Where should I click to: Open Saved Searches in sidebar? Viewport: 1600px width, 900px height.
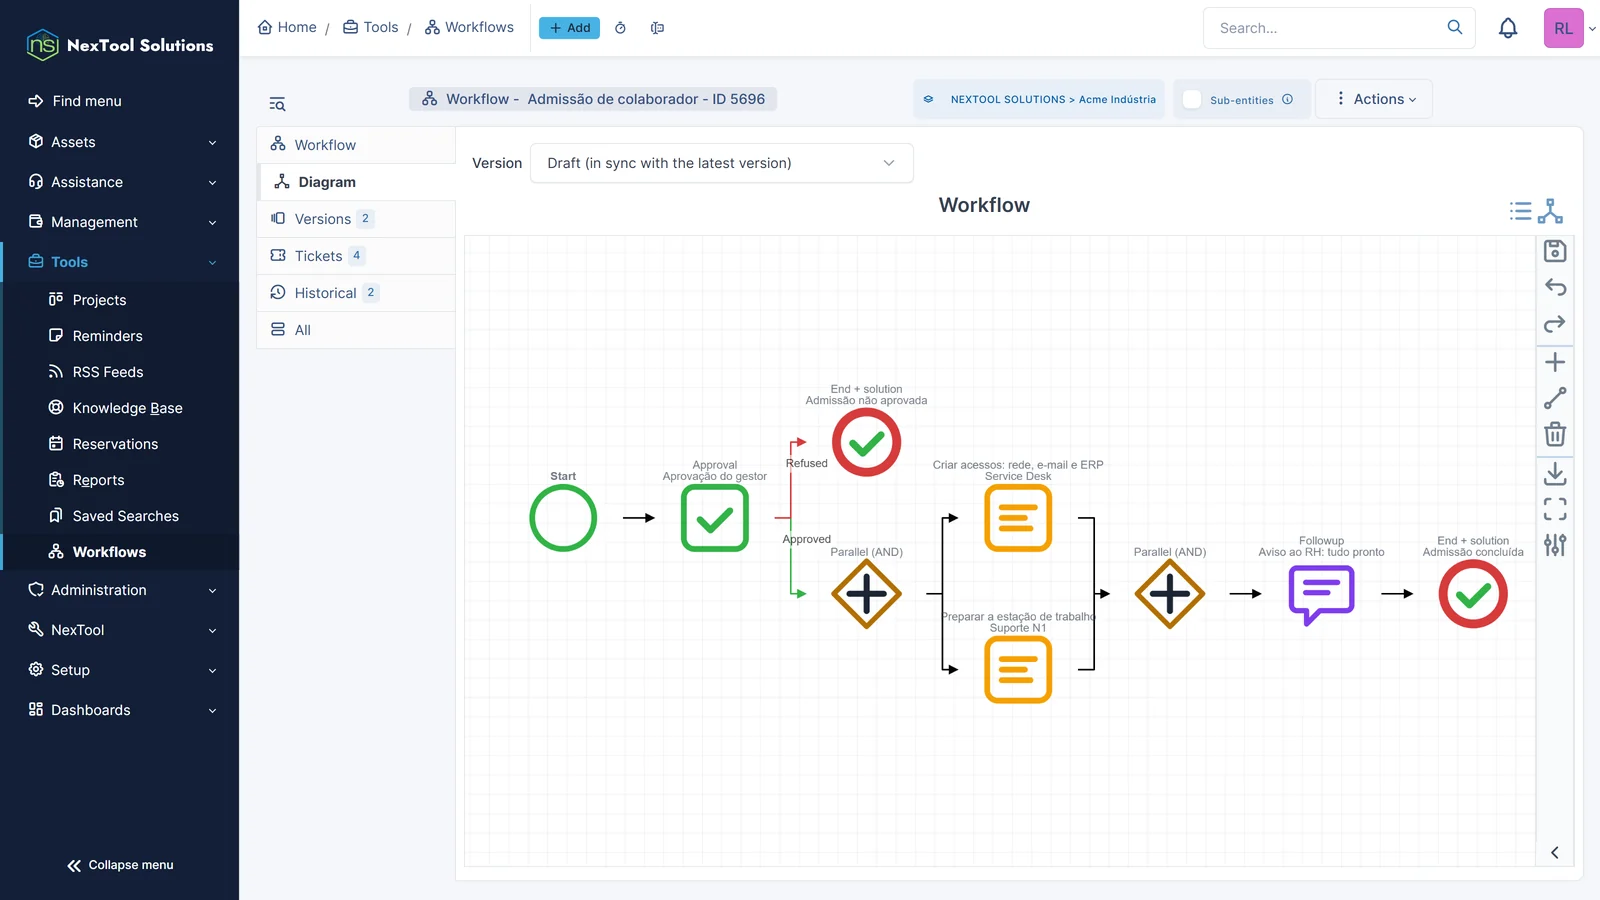point(114,516)
